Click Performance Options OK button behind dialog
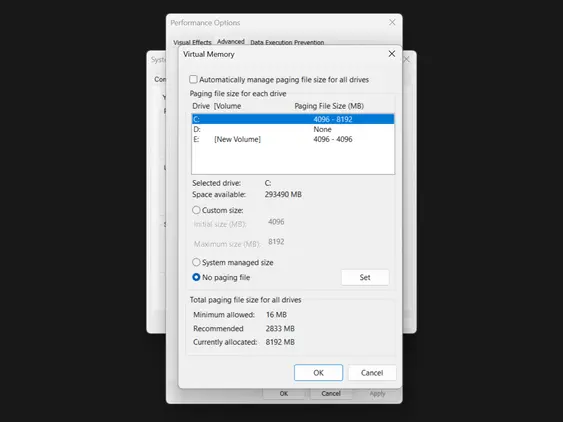563x422 pixels. (x=284, y=394)
